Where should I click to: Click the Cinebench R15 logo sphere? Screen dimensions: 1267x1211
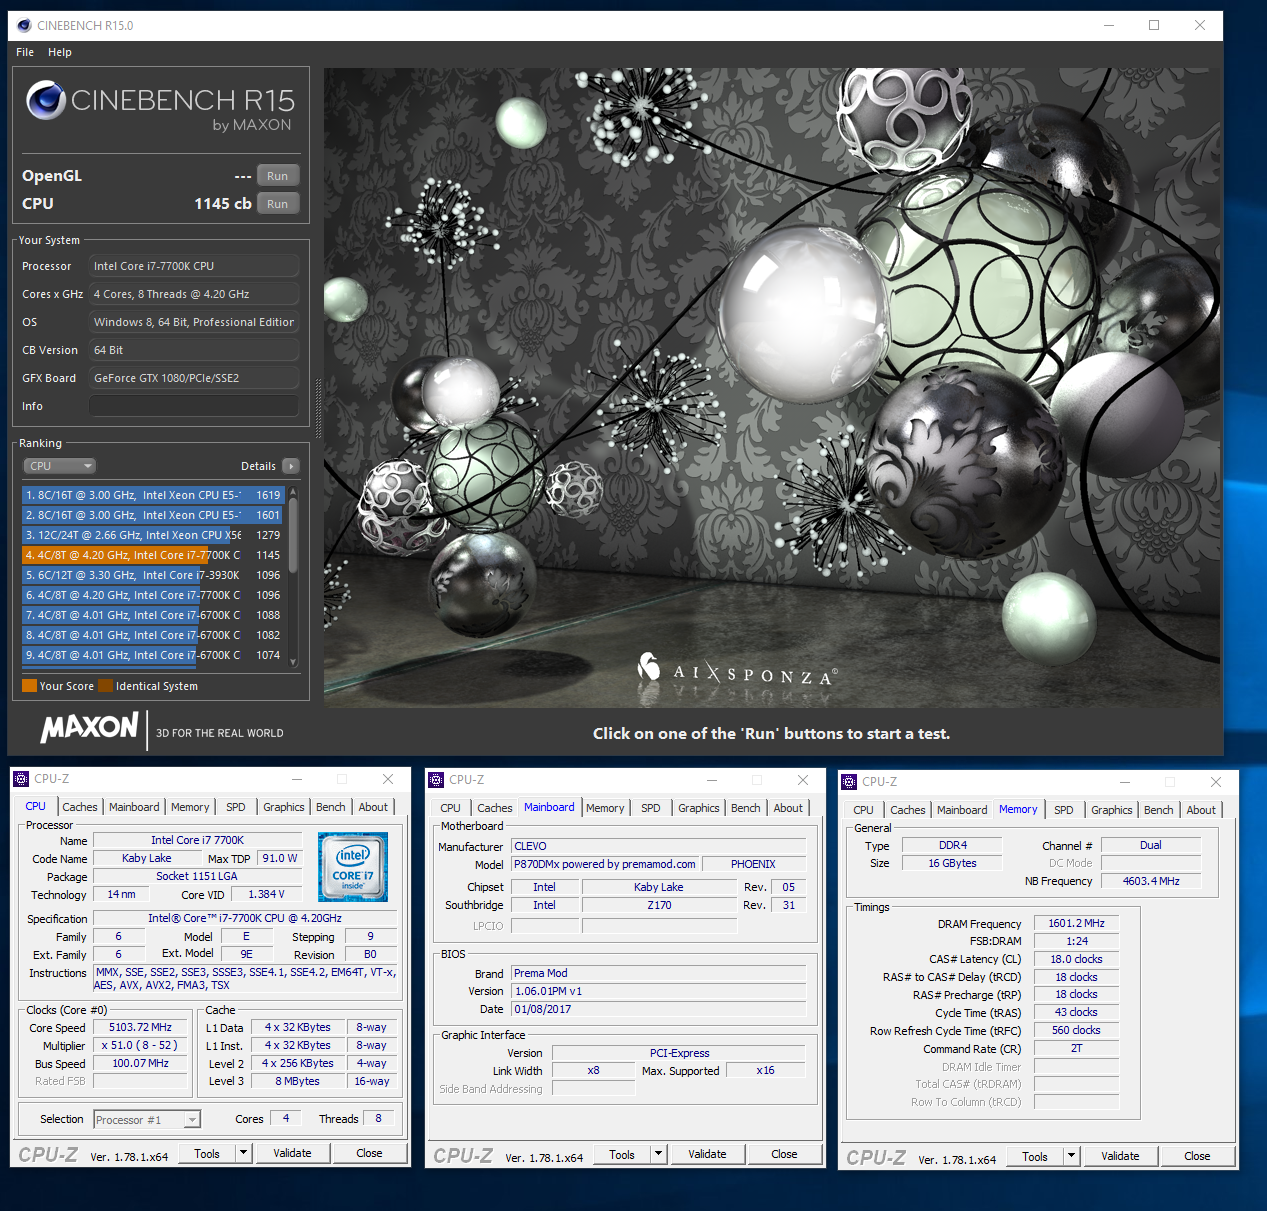[46, 100]
